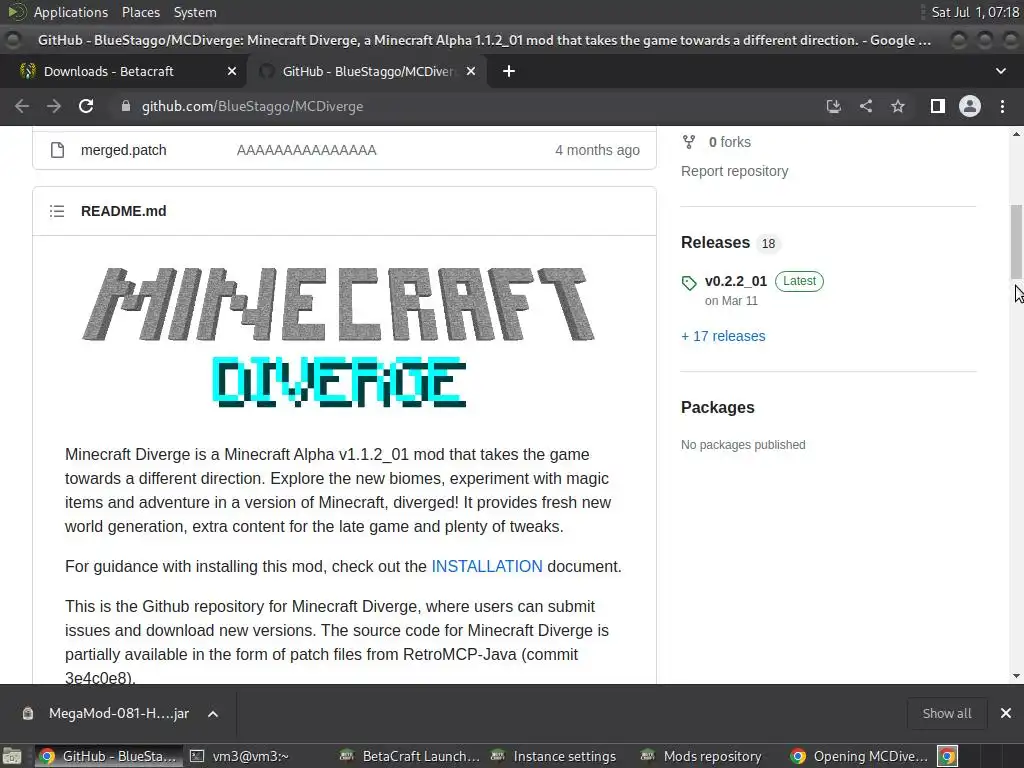Click the releases count badge 18
Screen dimensions: 1024x768
point(768,244)
